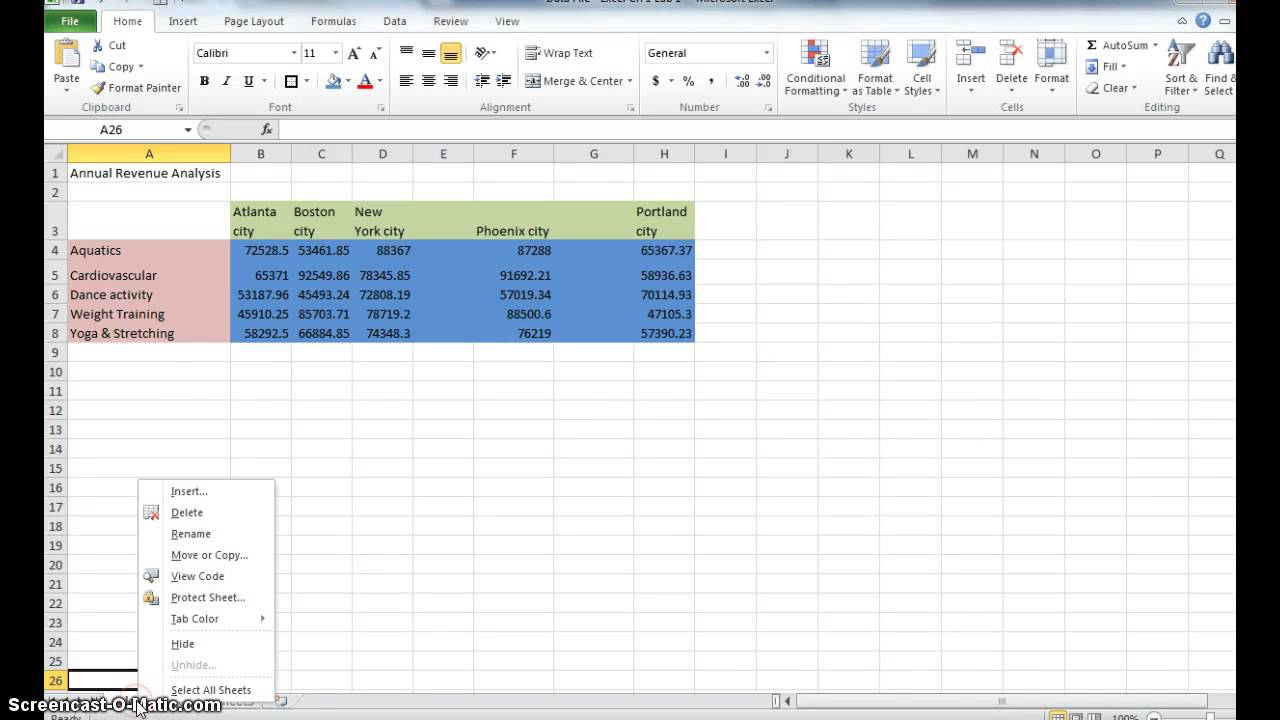Apply Percent Style format
Image resolution: width=1280 pixels, height=720 pixels.
click(688, 81)
